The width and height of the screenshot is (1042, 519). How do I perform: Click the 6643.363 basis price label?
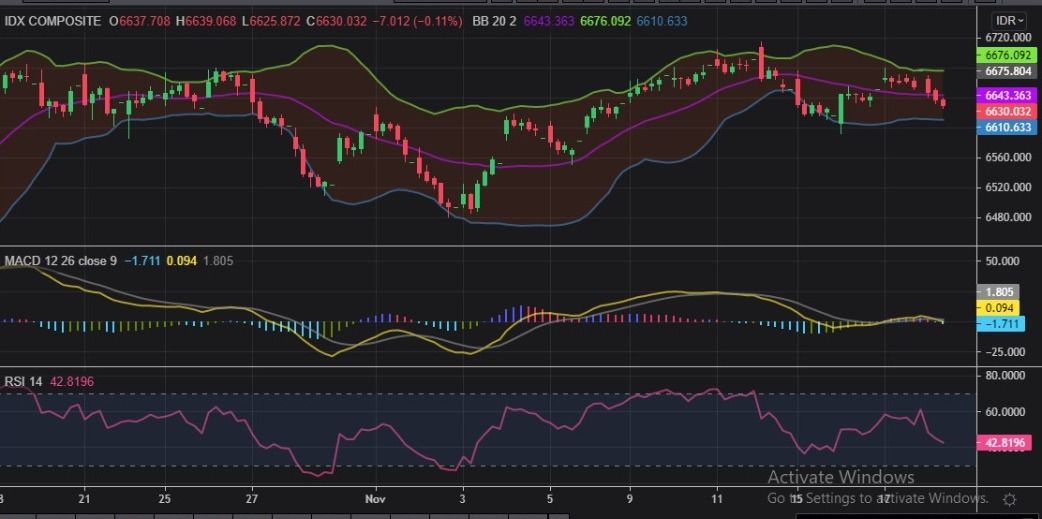[x=1009, y=96]
